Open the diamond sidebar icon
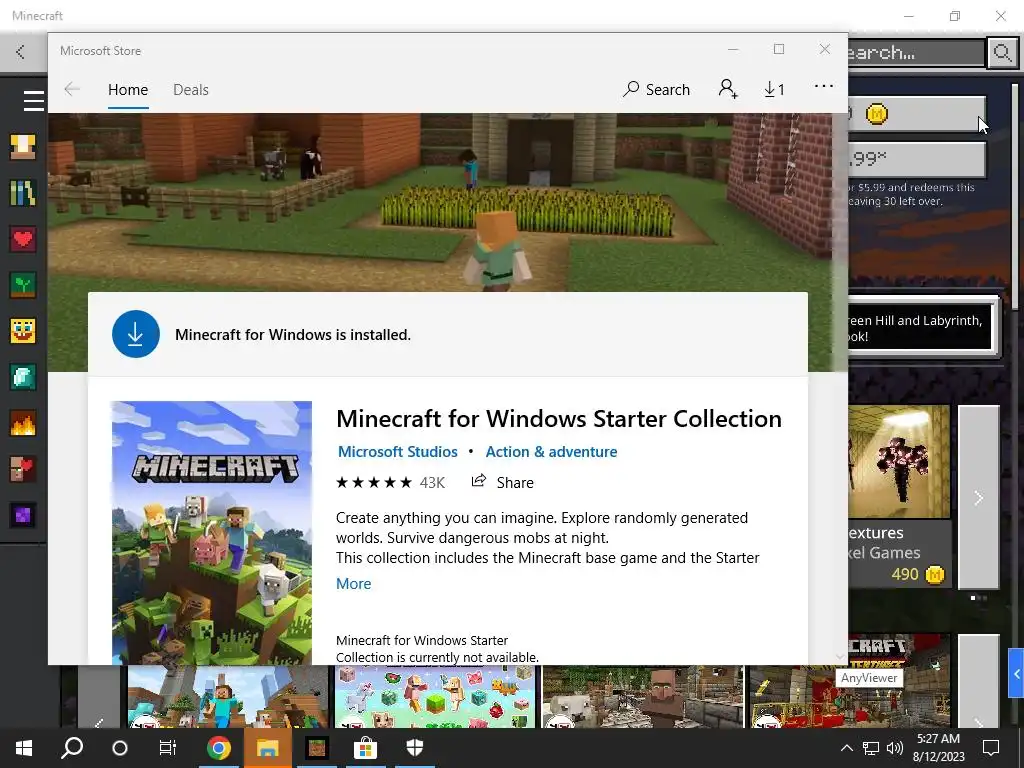Viewport: 1024px width, 768px height. pyautogui.click(x=23, y=377)
